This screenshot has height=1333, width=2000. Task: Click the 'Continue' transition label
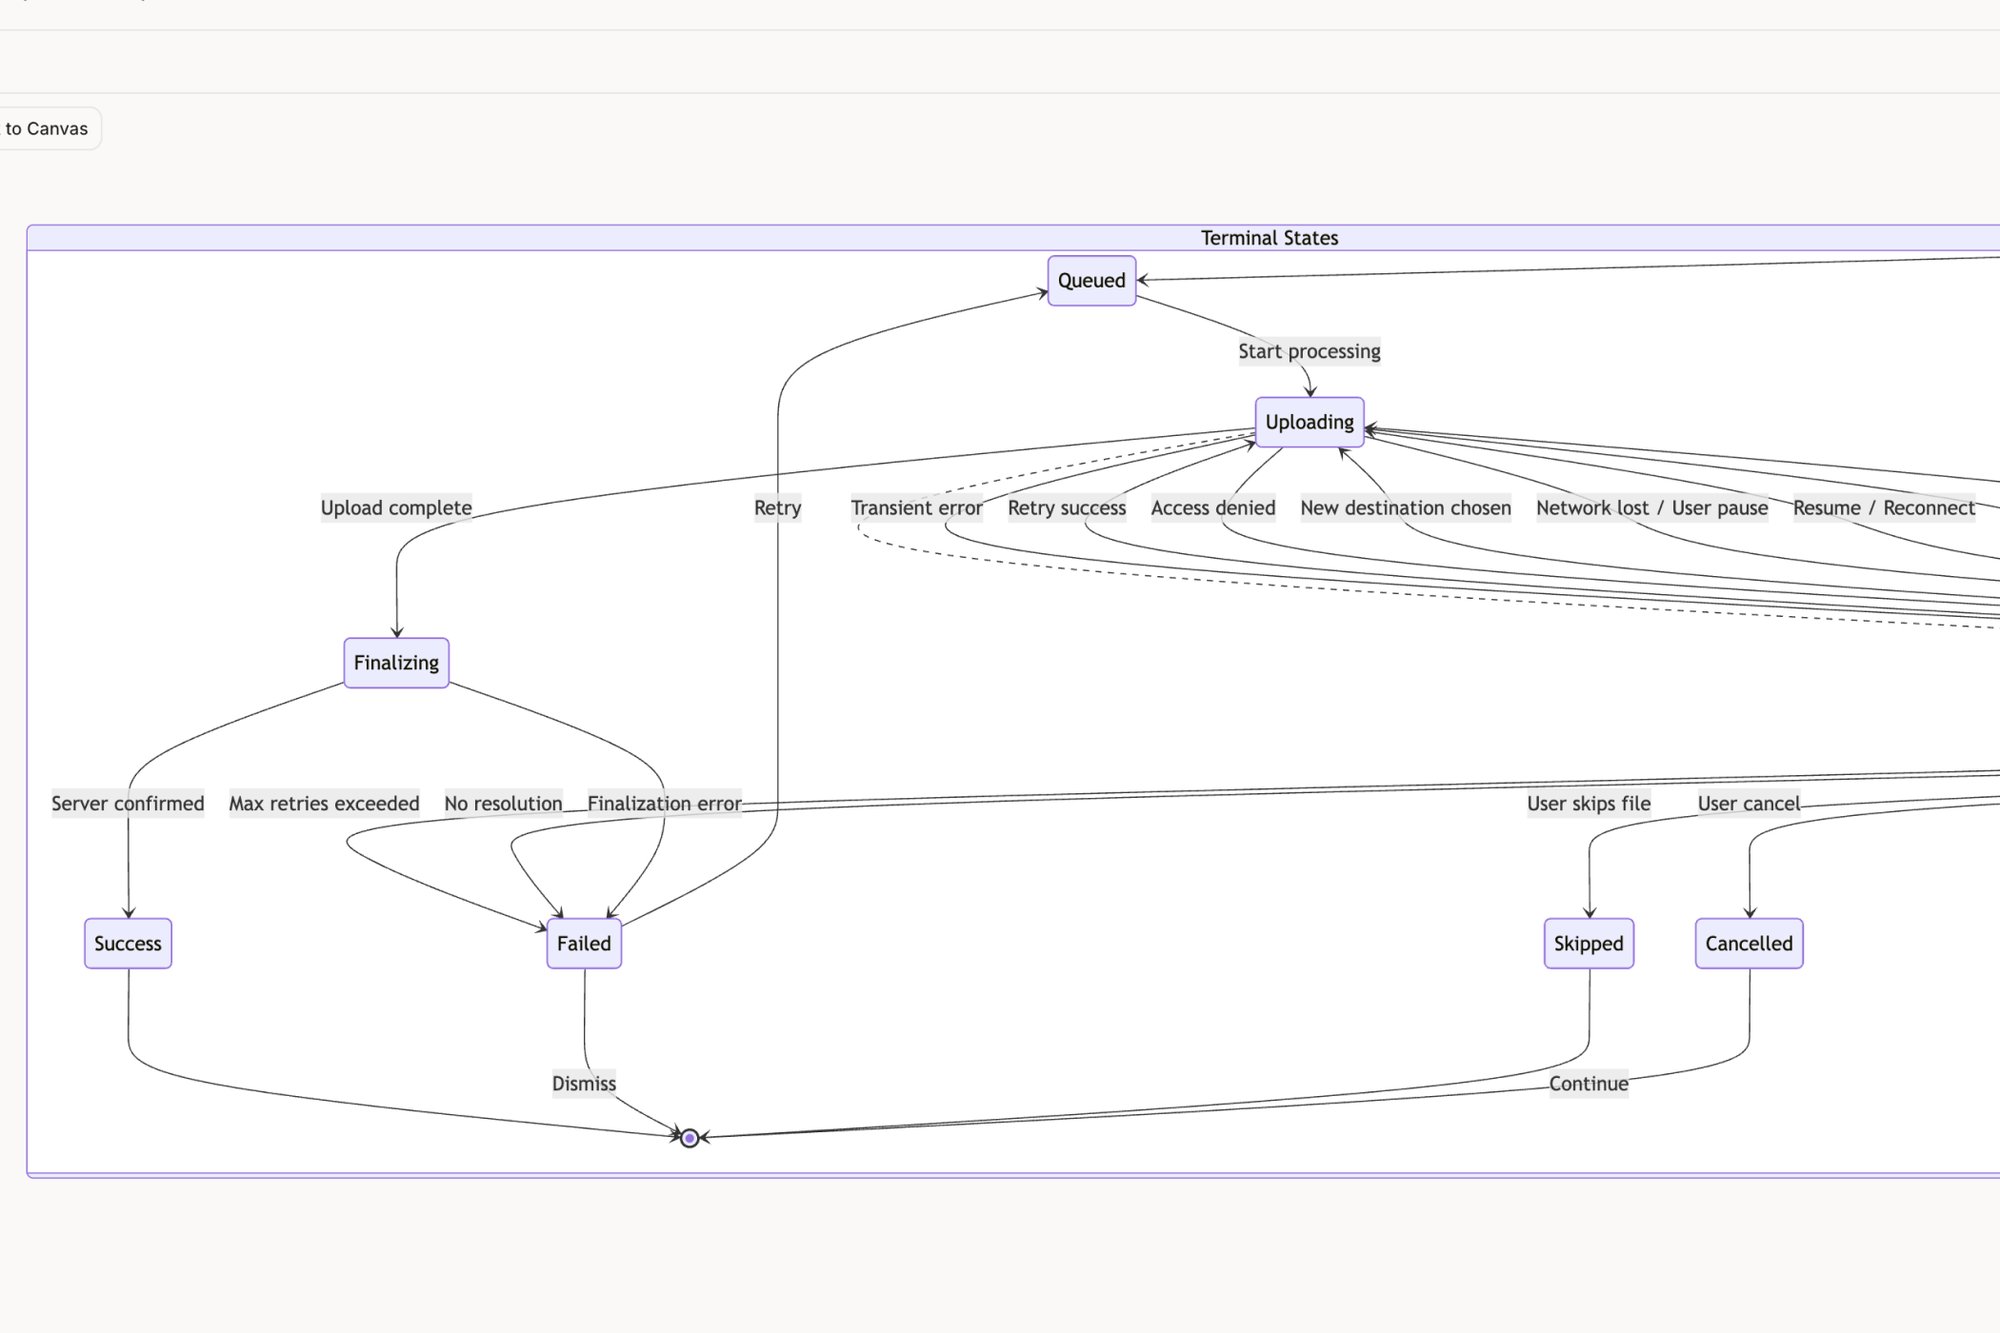click(1588, 1084)
